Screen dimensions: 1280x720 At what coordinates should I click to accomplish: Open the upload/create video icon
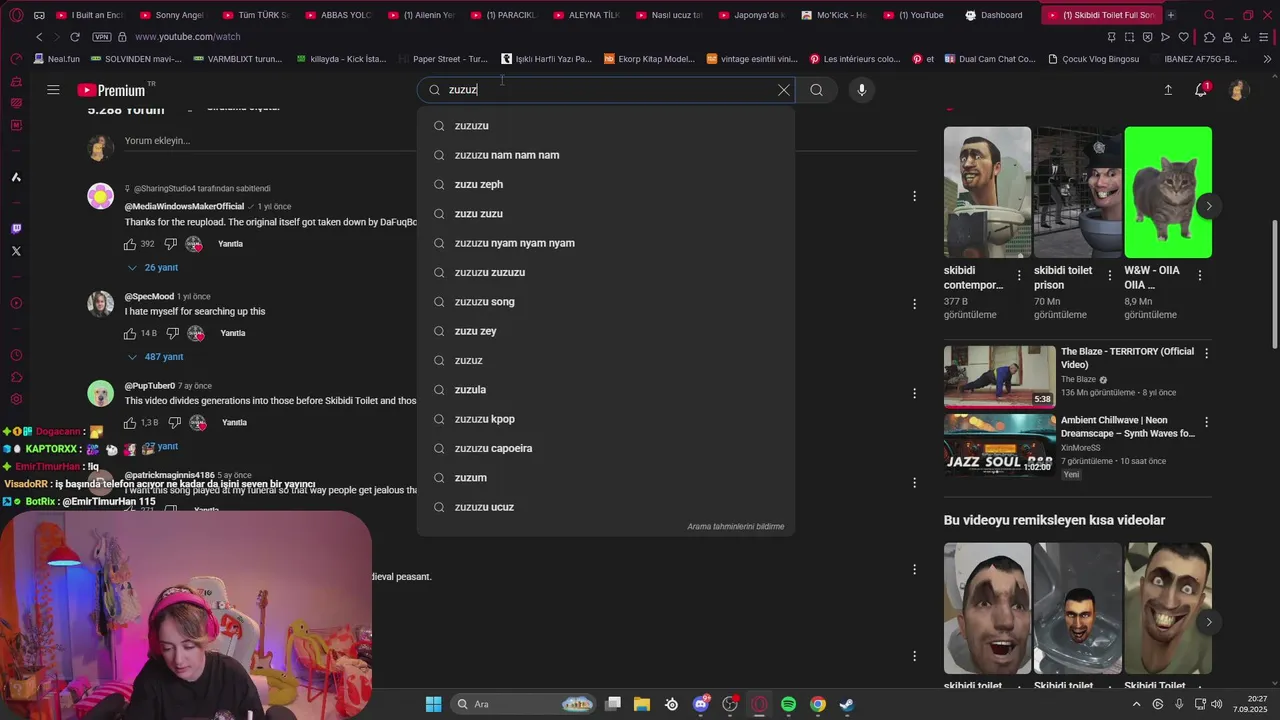pos(1168,90)
